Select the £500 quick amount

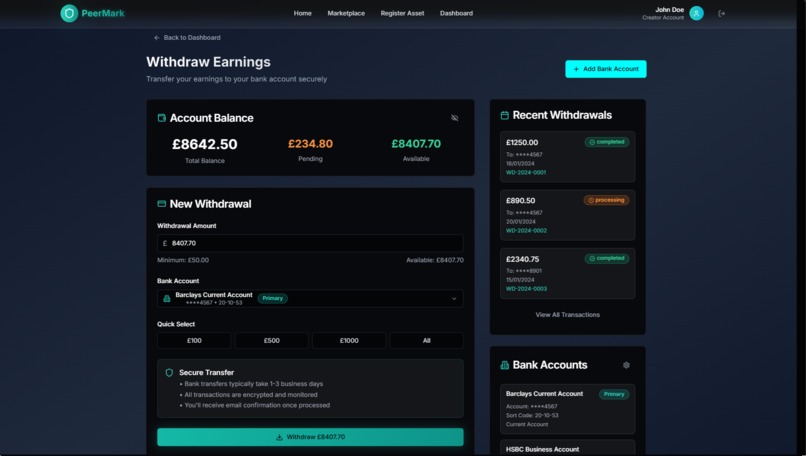click(x=271, y=340)
